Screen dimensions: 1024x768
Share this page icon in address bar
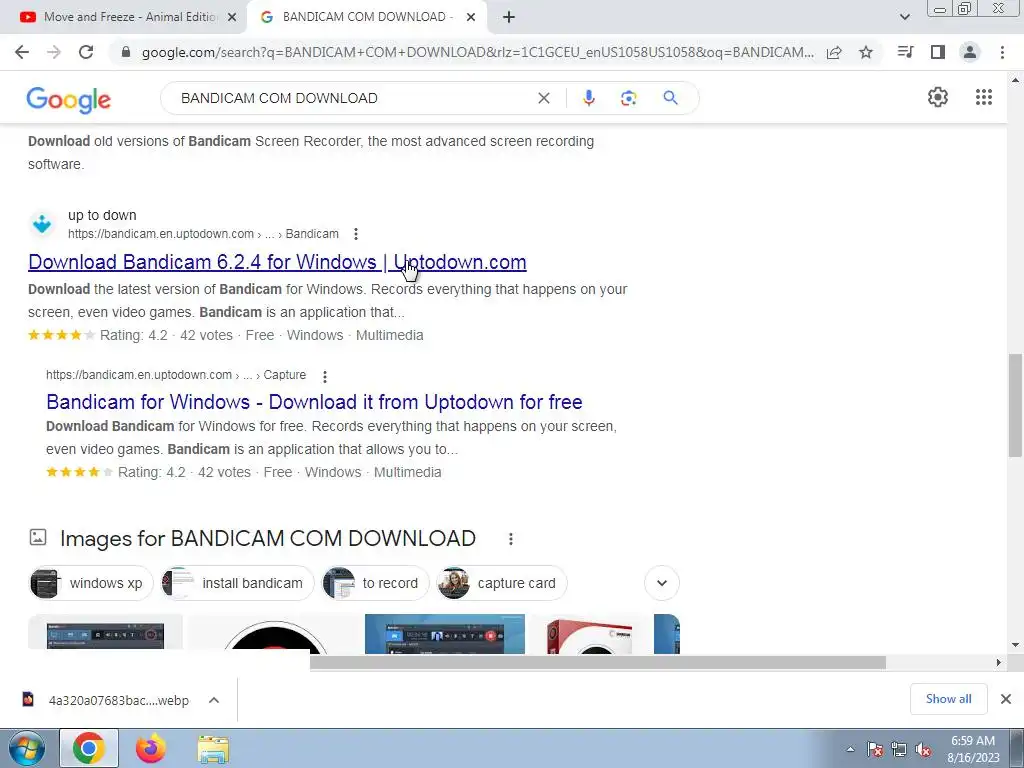[x=834, y=52]
